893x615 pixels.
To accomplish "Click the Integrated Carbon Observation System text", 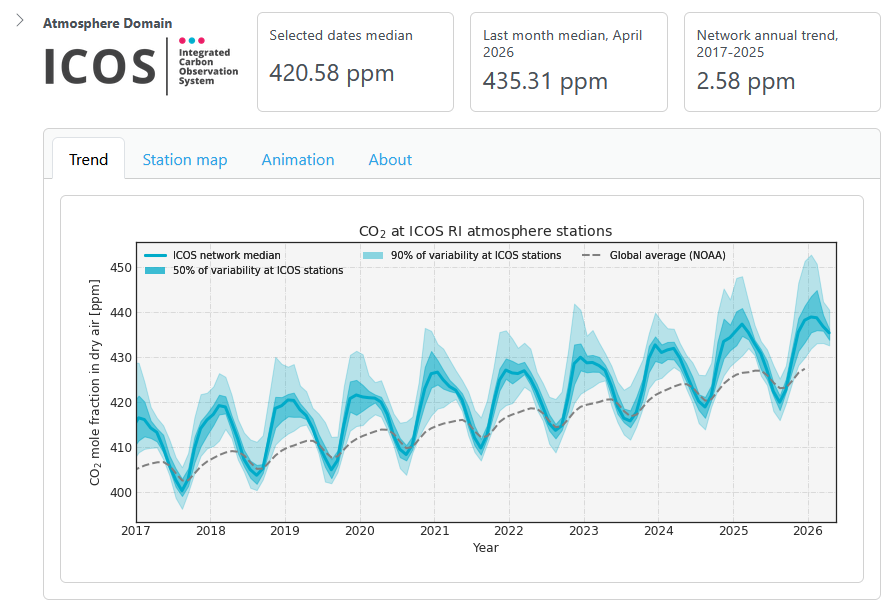I will pyautogui.click(x=208, y=67).
